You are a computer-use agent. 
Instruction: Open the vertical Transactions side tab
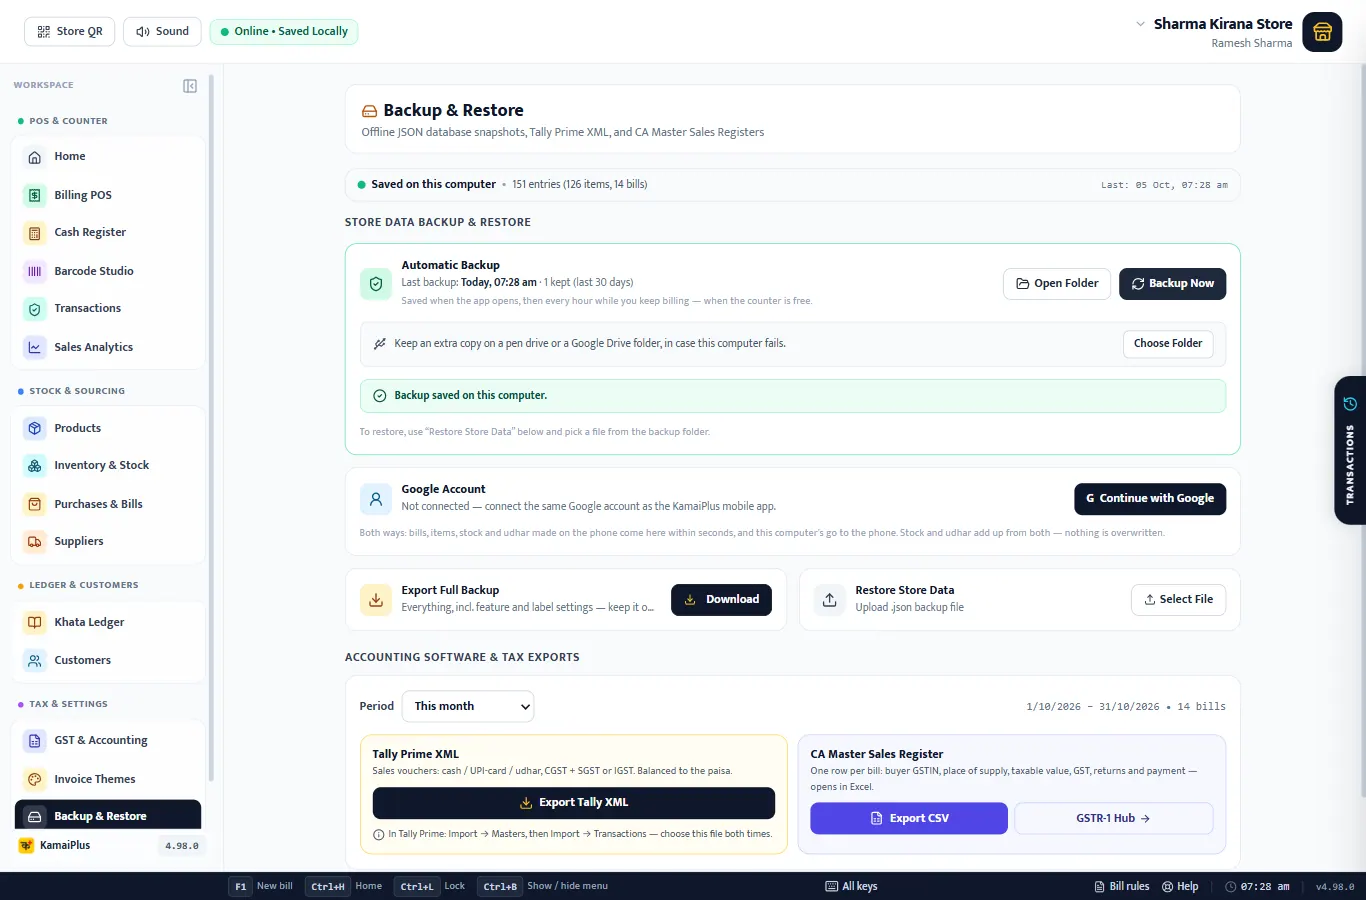tap(1350, 450)
